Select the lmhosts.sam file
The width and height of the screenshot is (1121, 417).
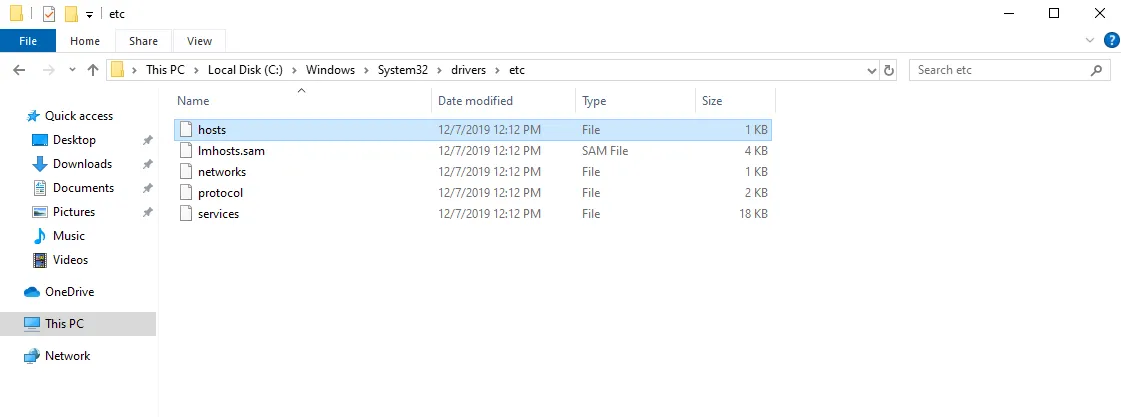pos(473,151)
